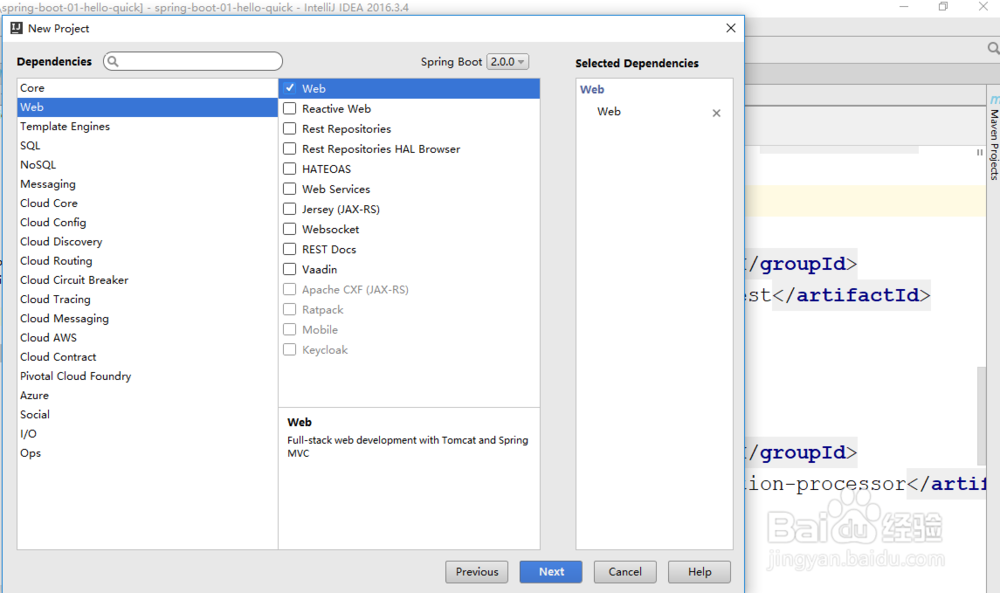Enable the Reactive Web dependency
This screenshot has width=1000, height=593.
(287, 108)
